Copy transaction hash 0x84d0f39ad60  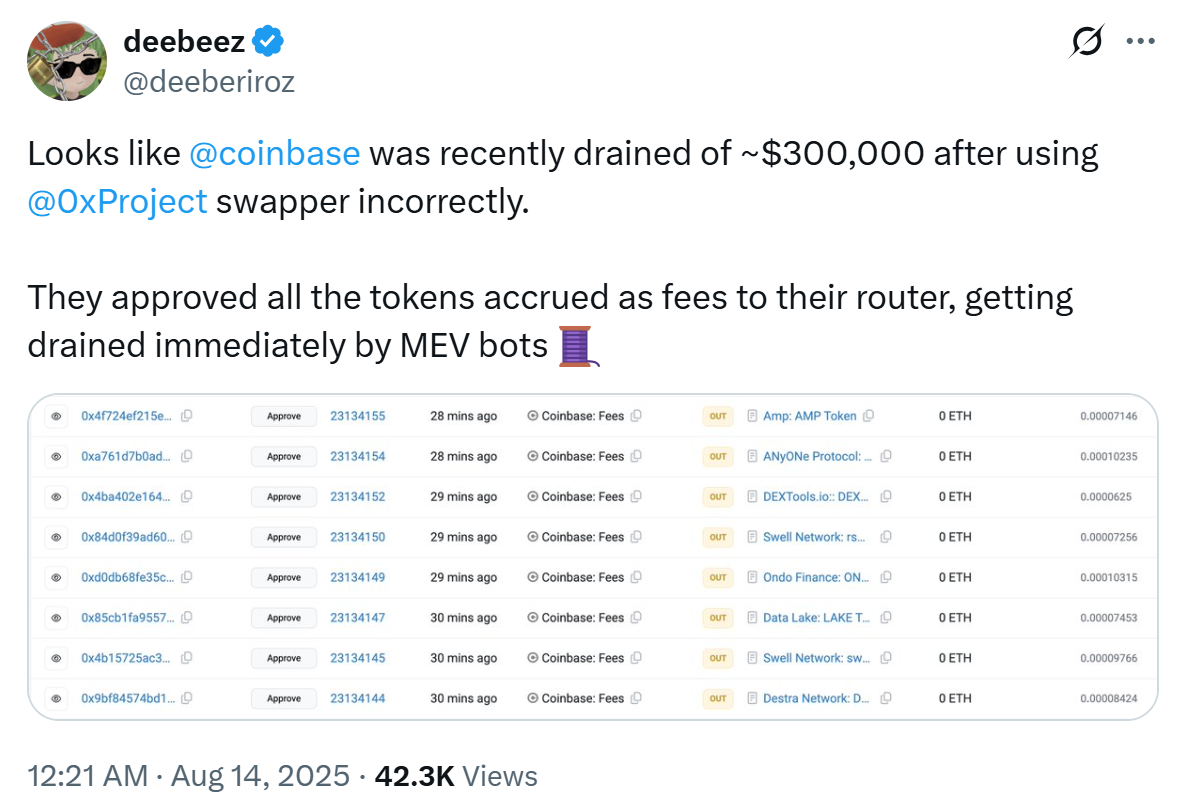pos(187,537)
